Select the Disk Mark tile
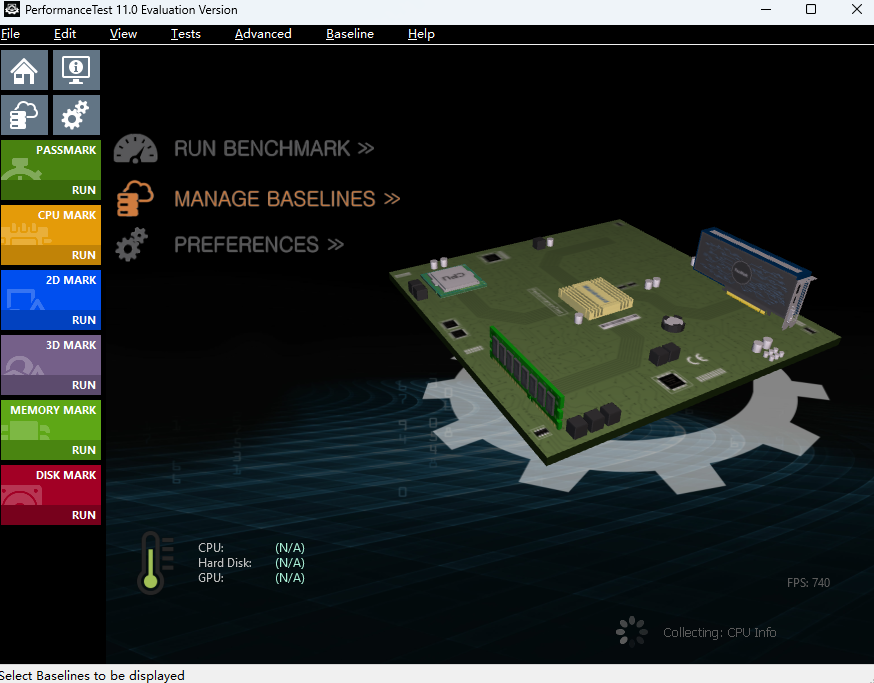 51,495
